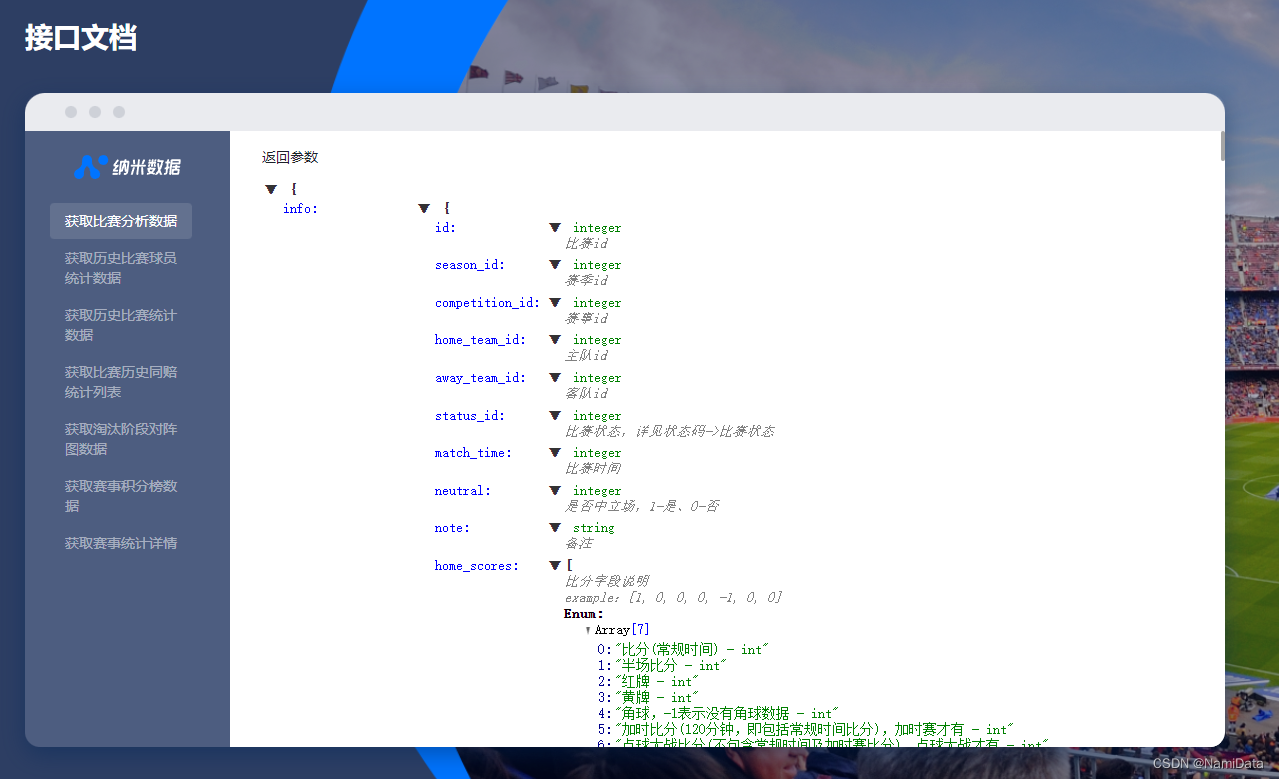Collapse the small Array[7] enum arrow

[x=588, y=630]
